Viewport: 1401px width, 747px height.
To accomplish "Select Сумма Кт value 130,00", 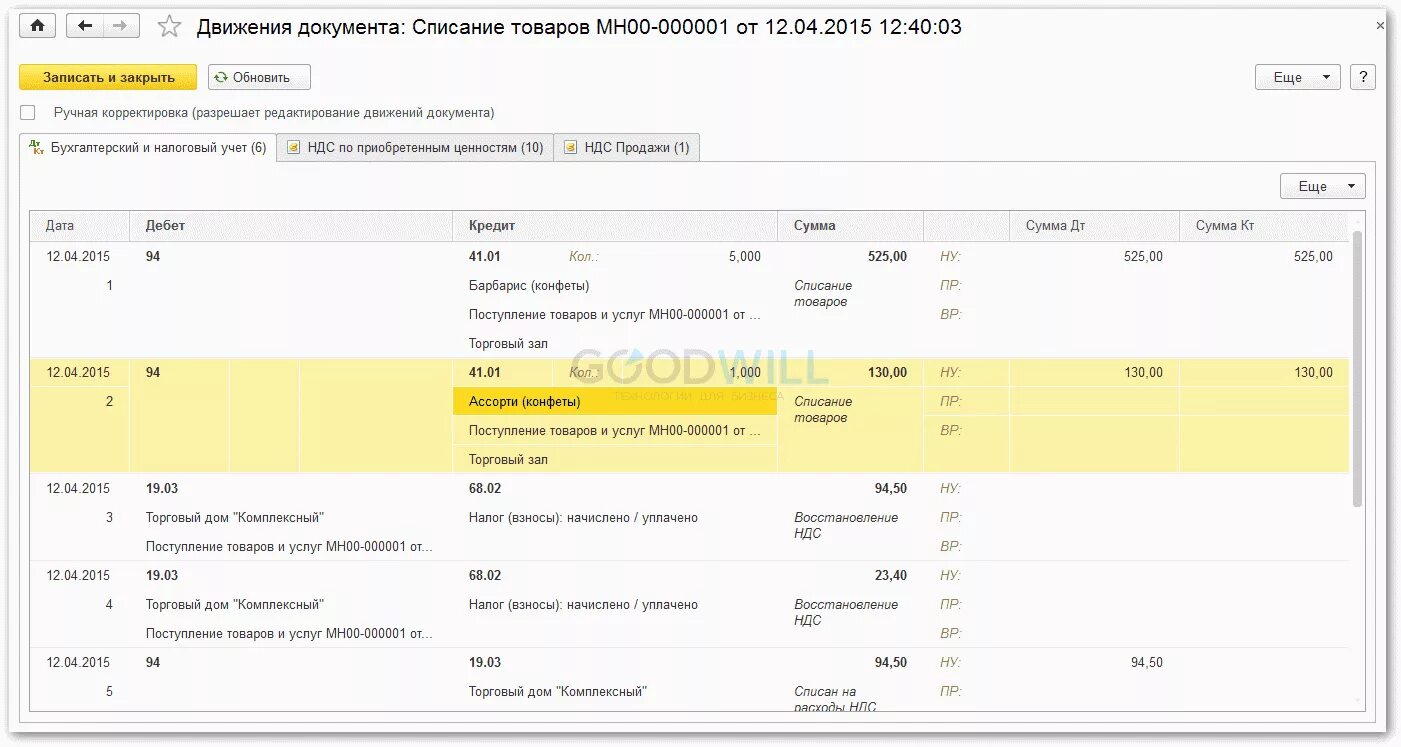I will coord(1313,372).
